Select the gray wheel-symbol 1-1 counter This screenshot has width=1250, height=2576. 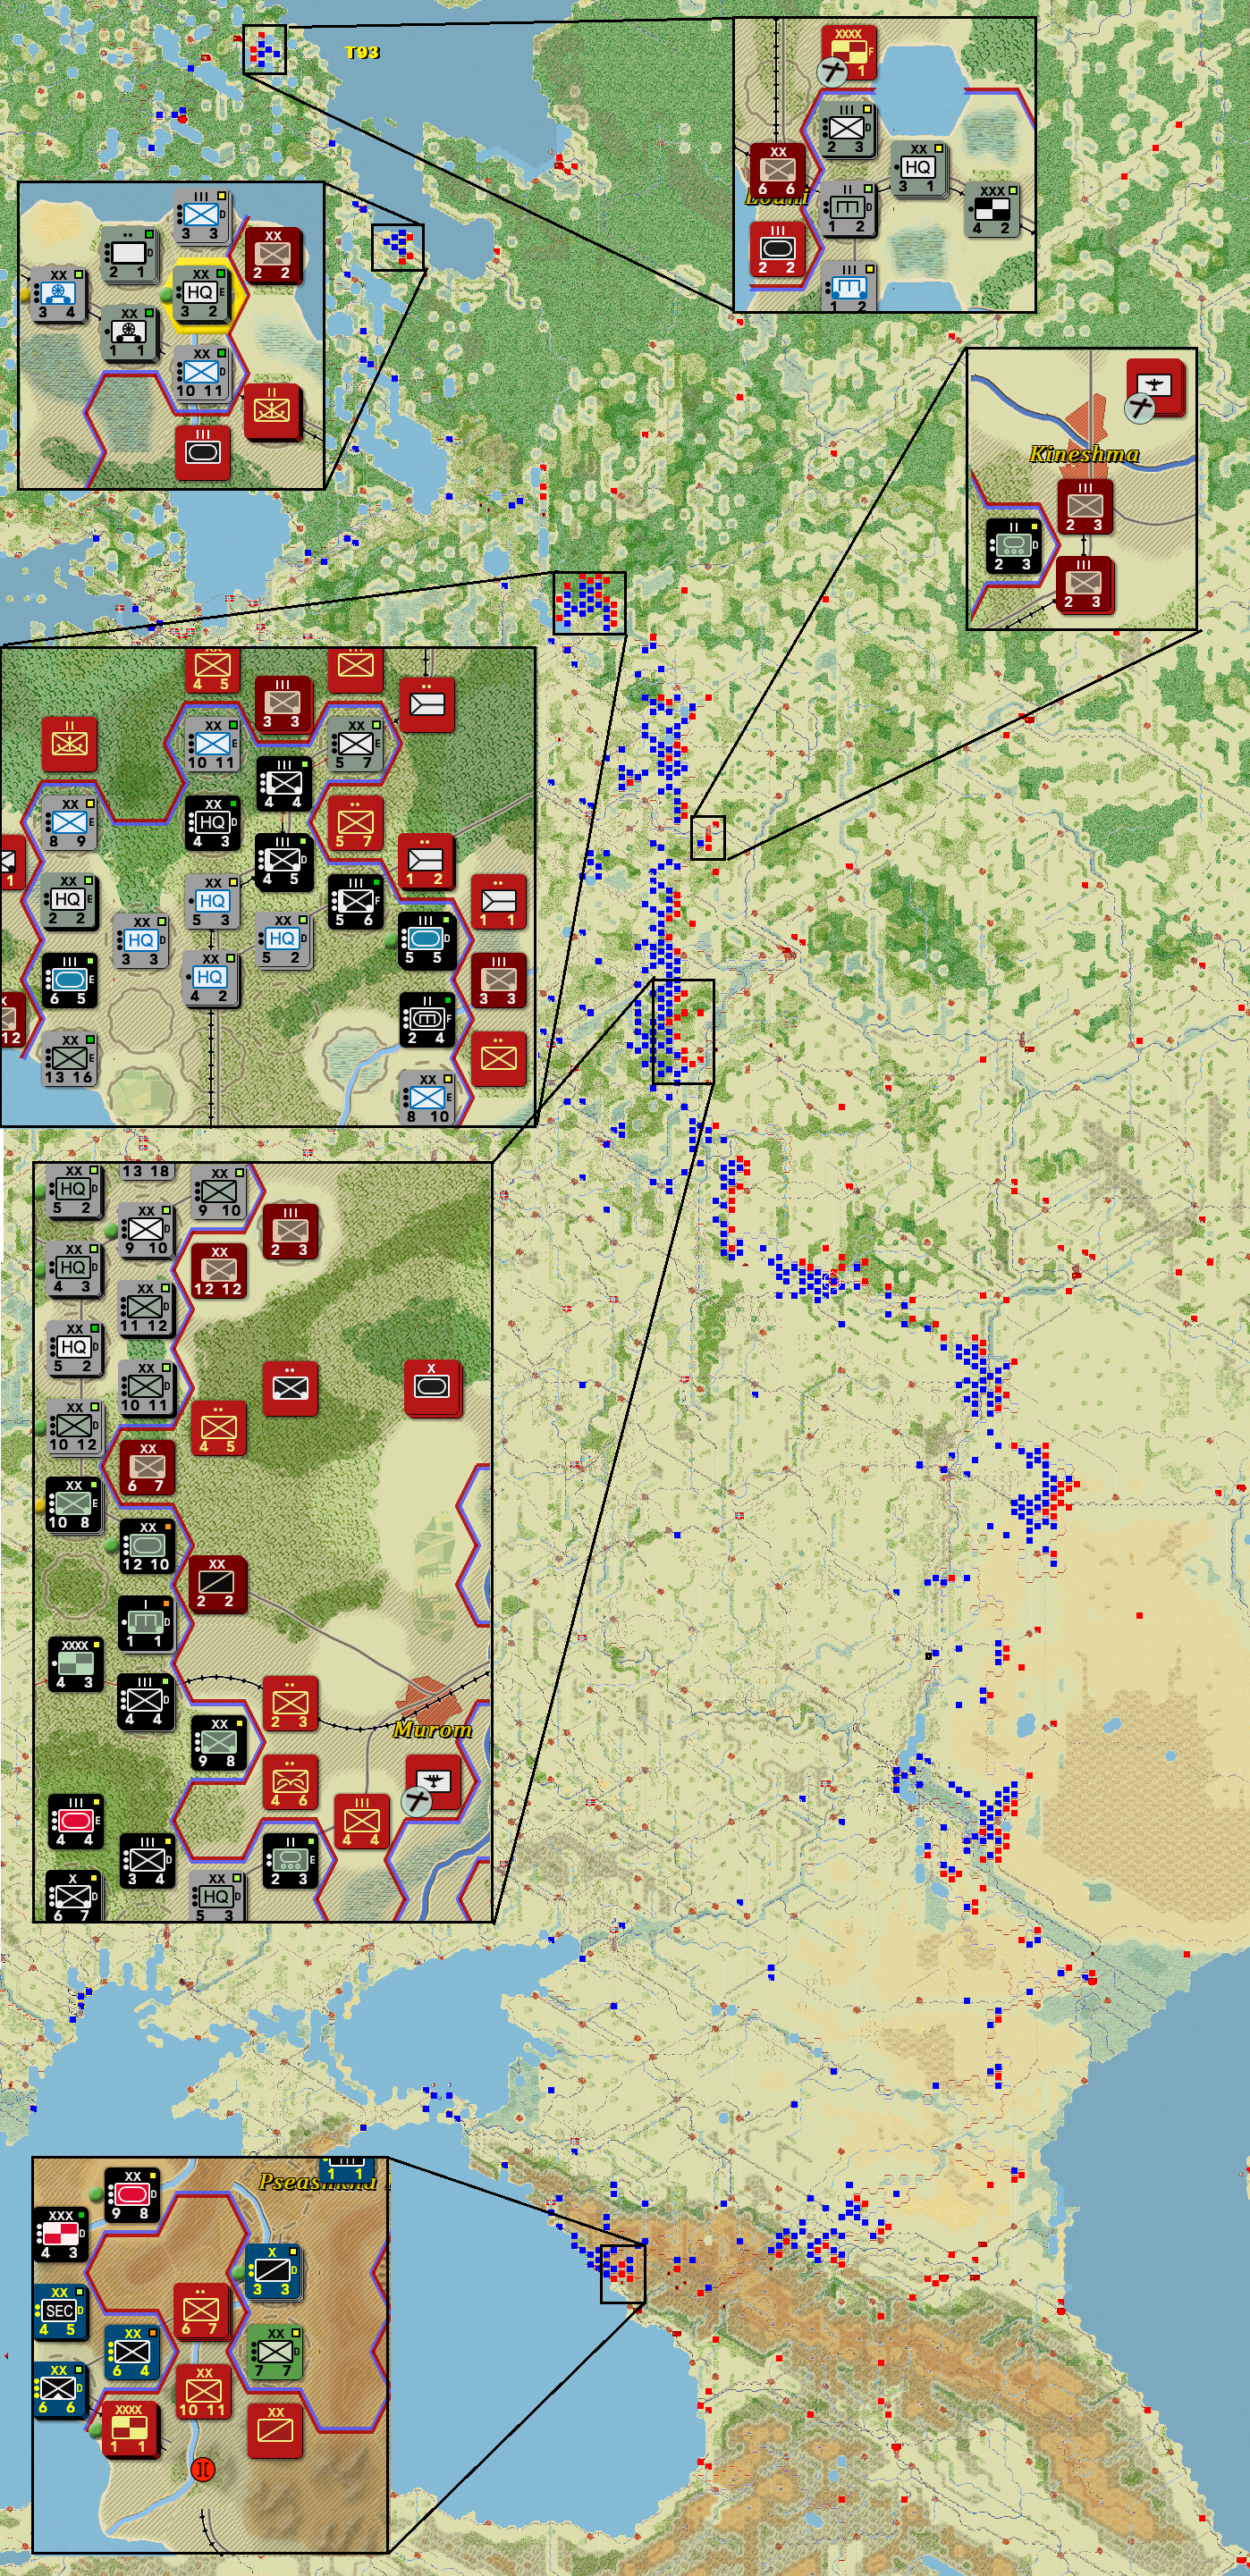pyautogui.click(x=129, y=332)
